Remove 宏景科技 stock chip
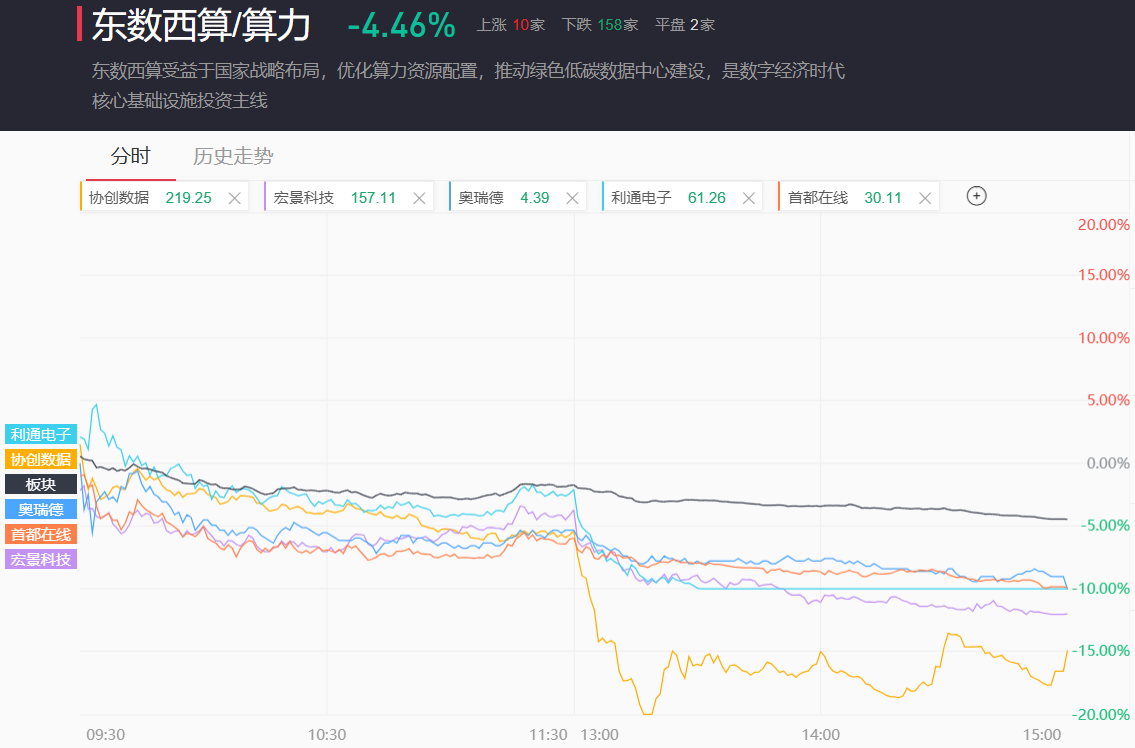 [420, 198]
